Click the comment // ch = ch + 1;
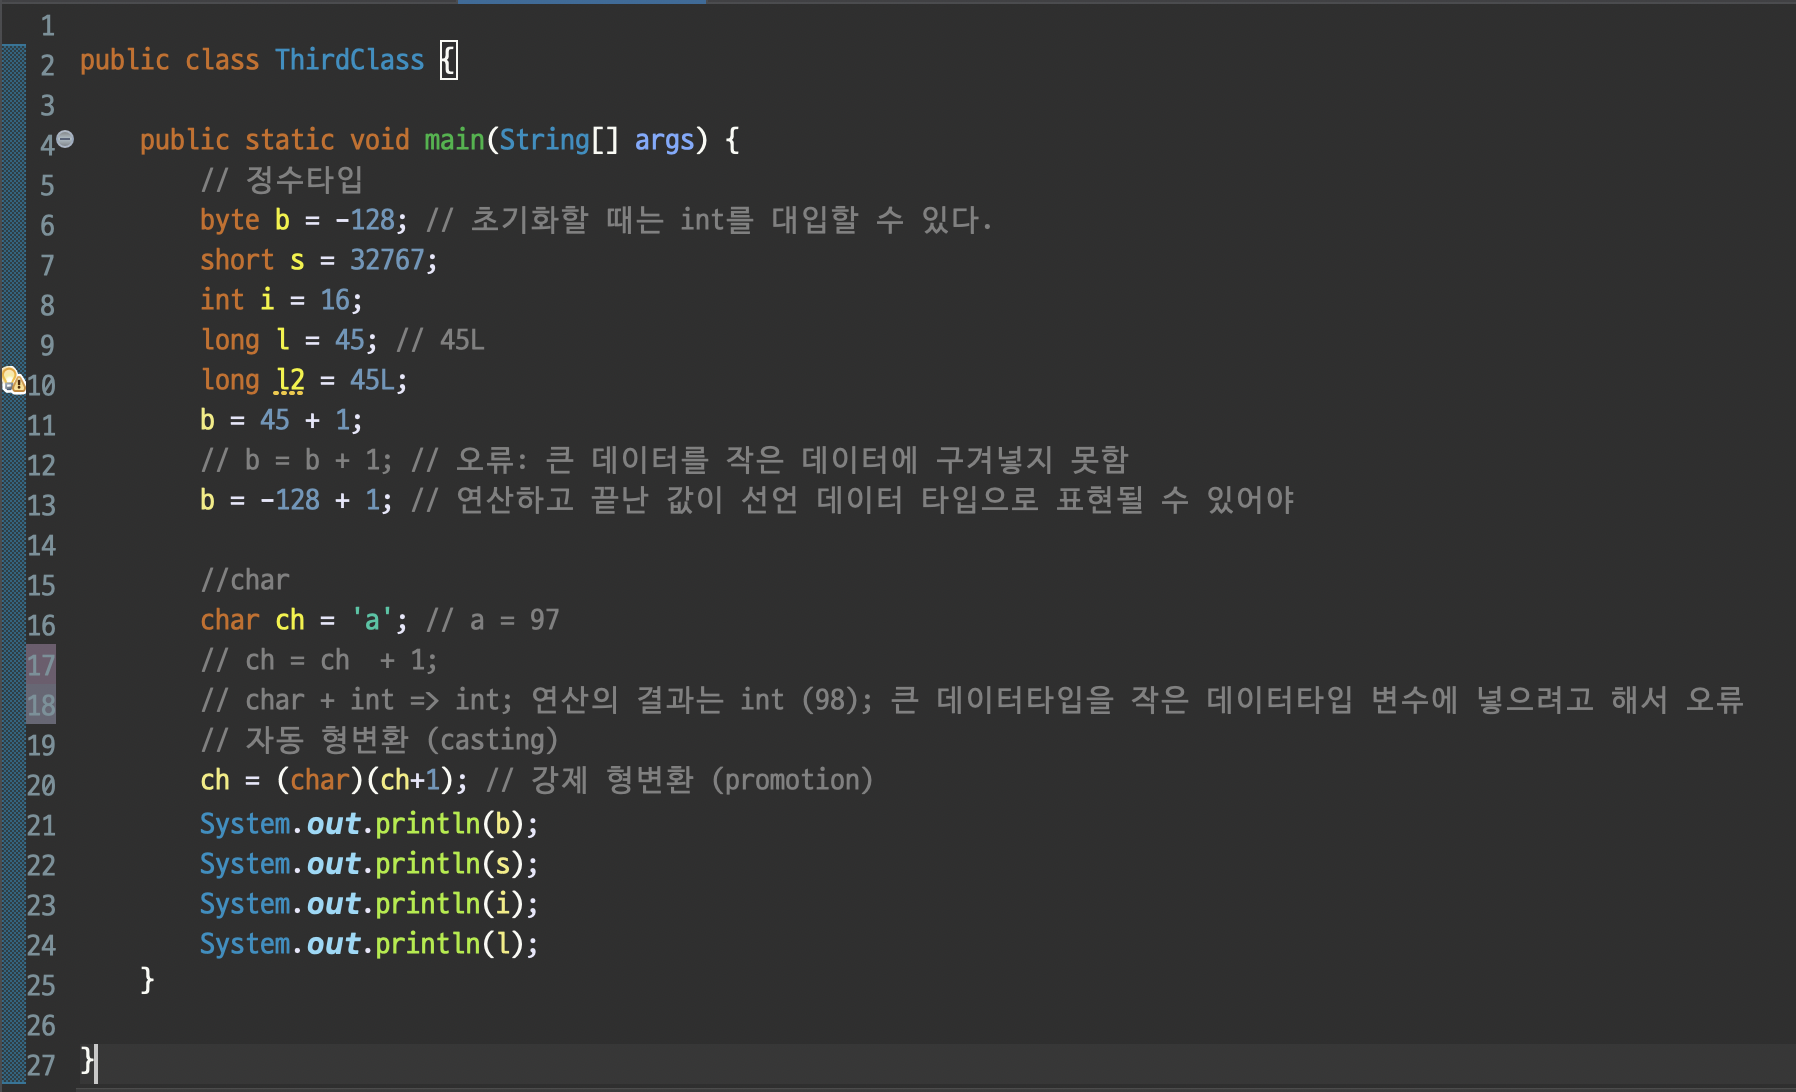This screenshot has width=1796, height=1092. (318, 660)
